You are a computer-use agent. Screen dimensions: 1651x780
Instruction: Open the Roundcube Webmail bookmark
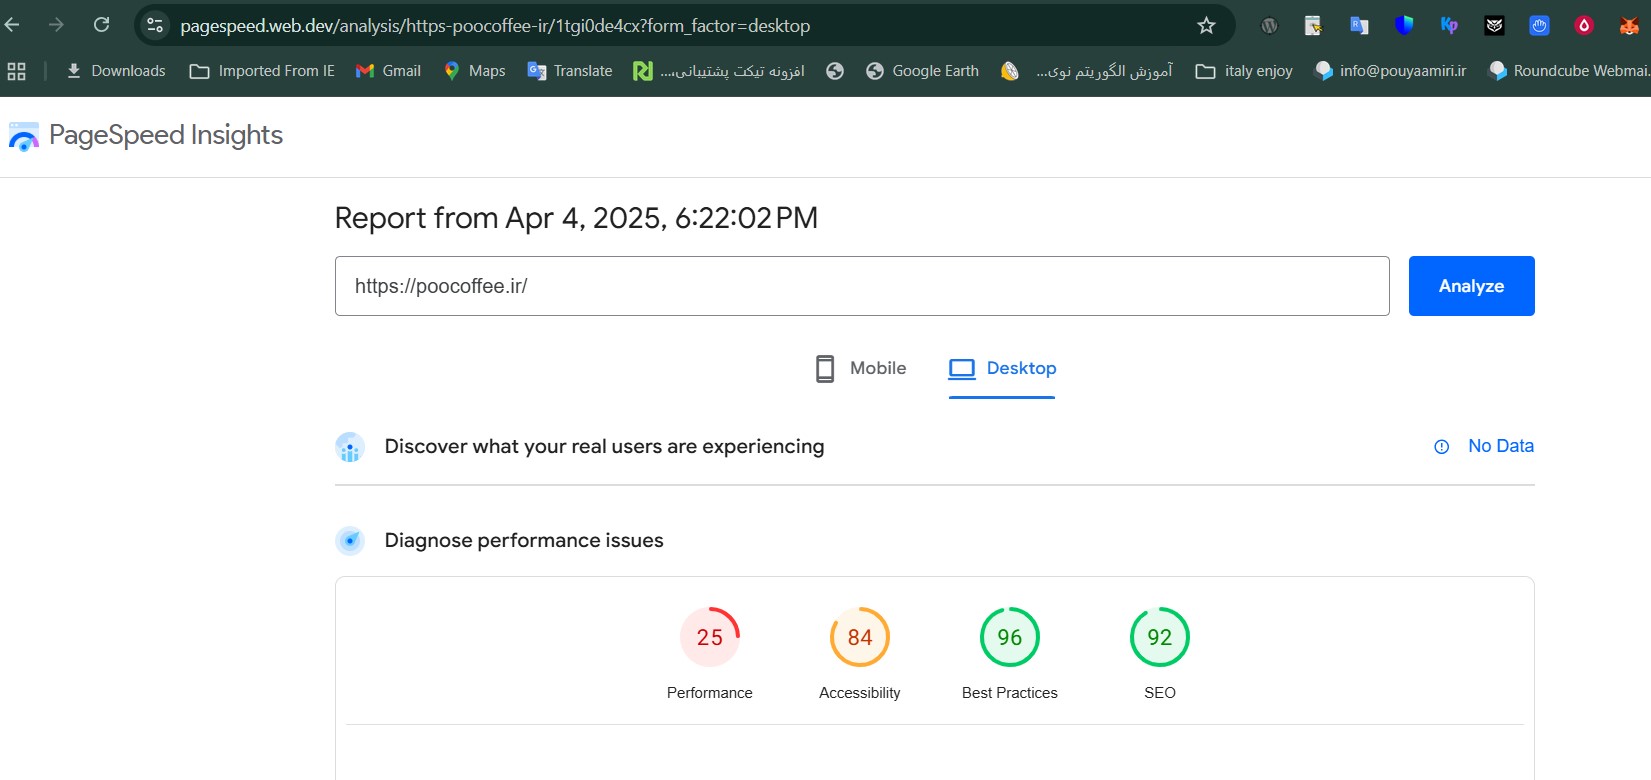pyautogui.click(x=1568, y=71)
